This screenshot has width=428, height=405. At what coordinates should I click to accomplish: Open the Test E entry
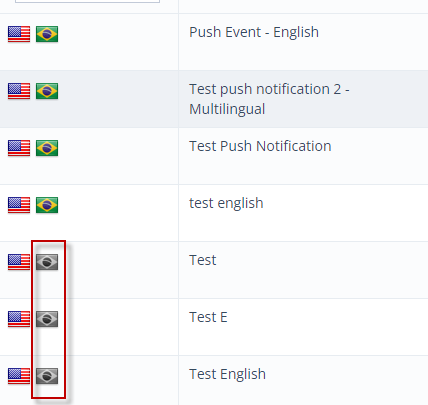coord(208,317)
